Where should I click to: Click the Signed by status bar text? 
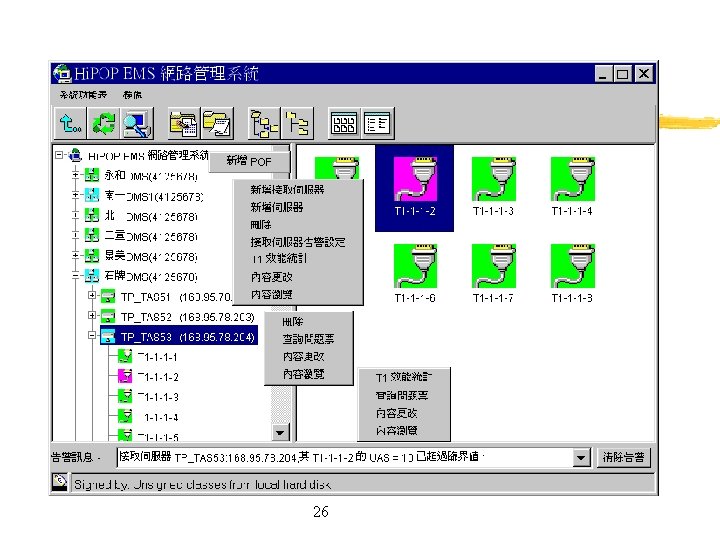coord(202,484)
